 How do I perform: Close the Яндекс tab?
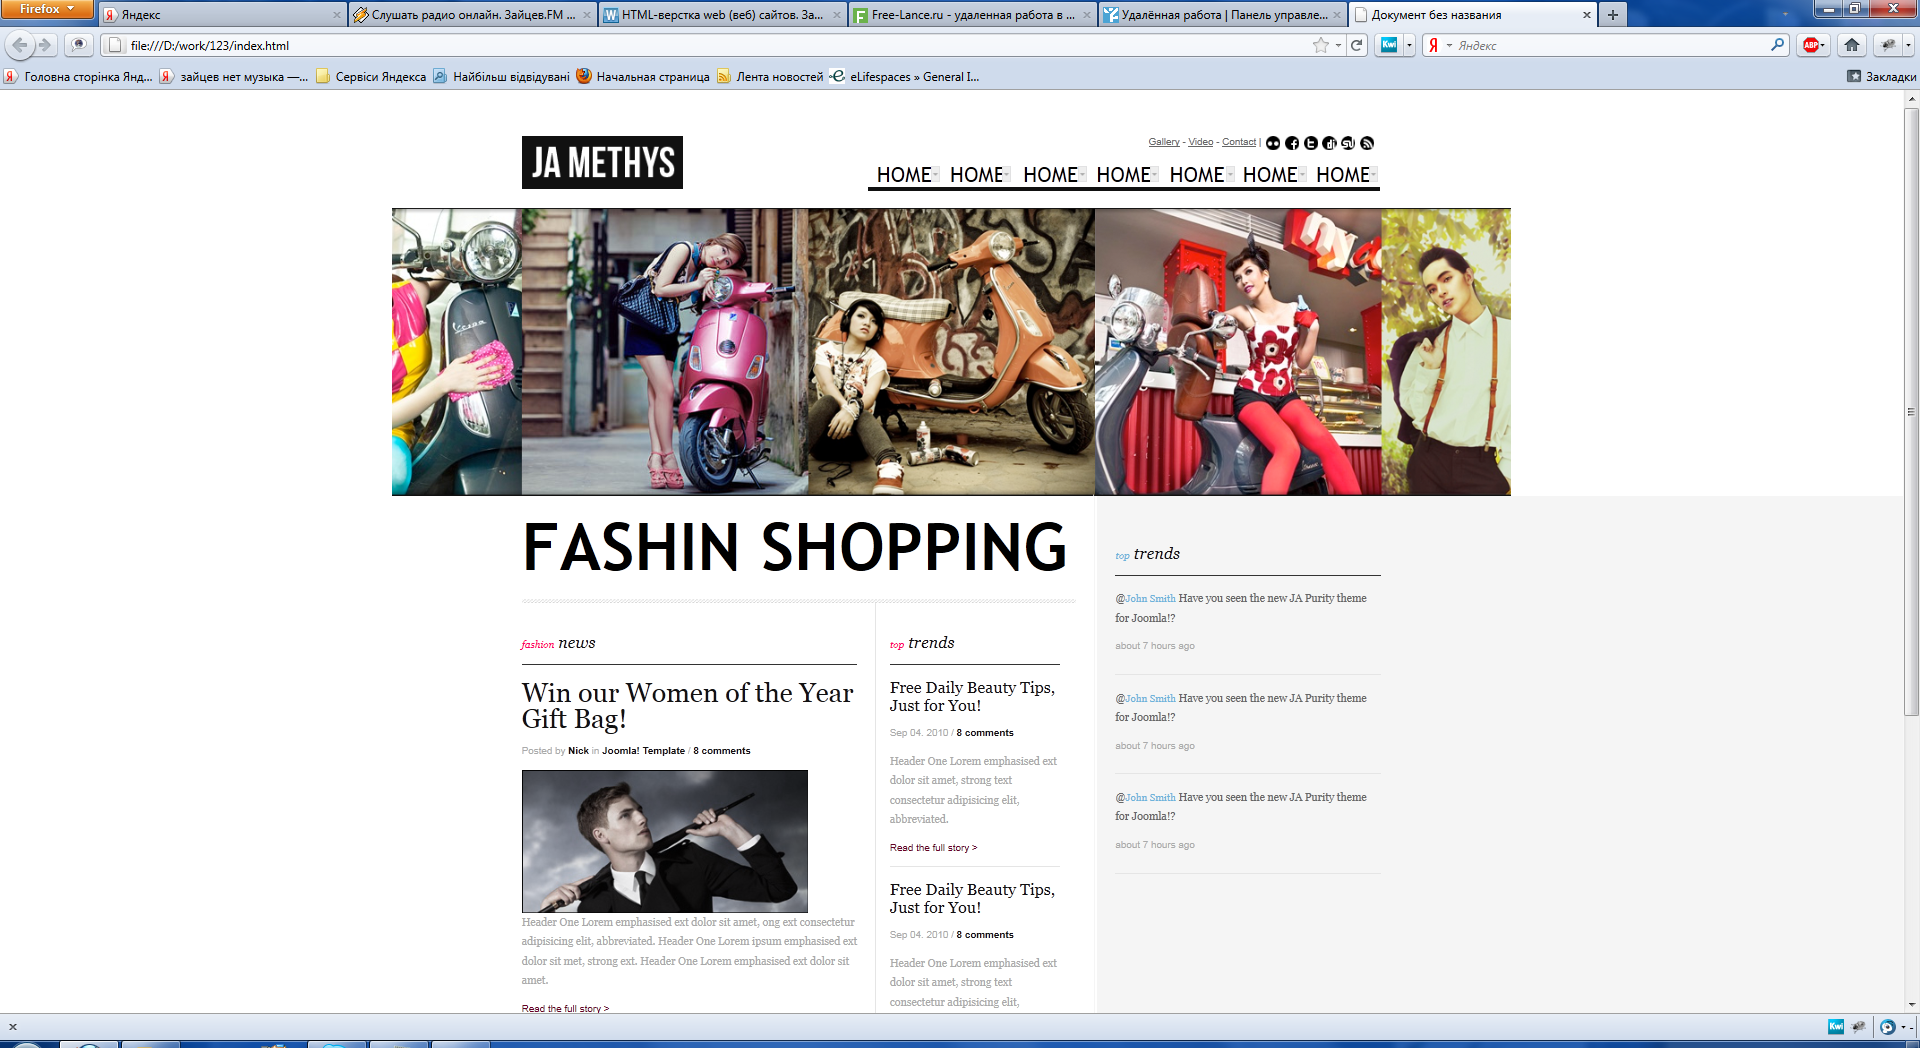337,15
